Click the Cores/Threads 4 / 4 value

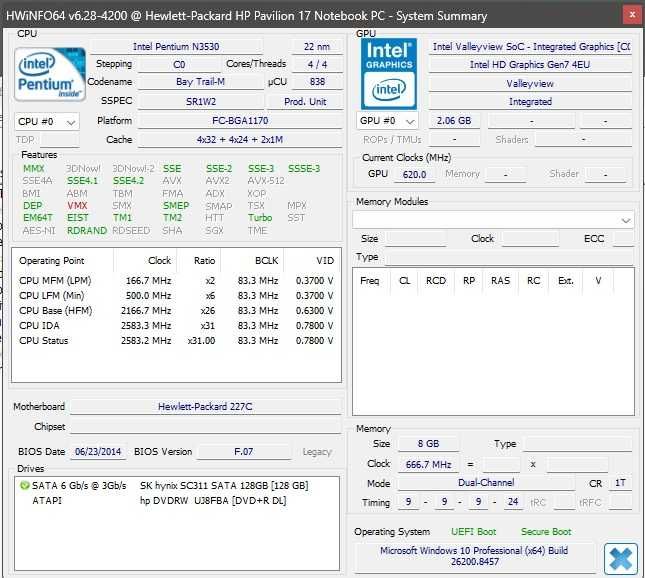pyautogui.click(x=317, y=64)
